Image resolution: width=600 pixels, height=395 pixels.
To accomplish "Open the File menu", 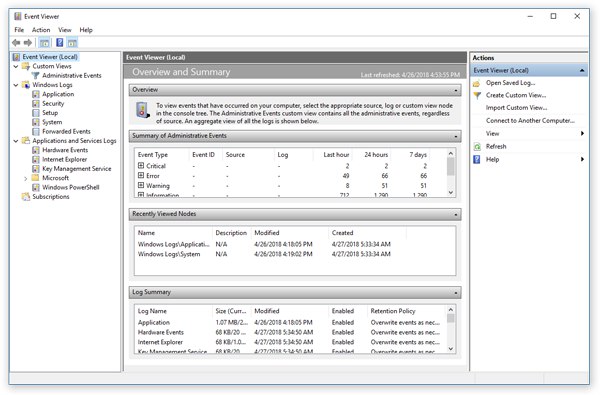I will [19, 30].
